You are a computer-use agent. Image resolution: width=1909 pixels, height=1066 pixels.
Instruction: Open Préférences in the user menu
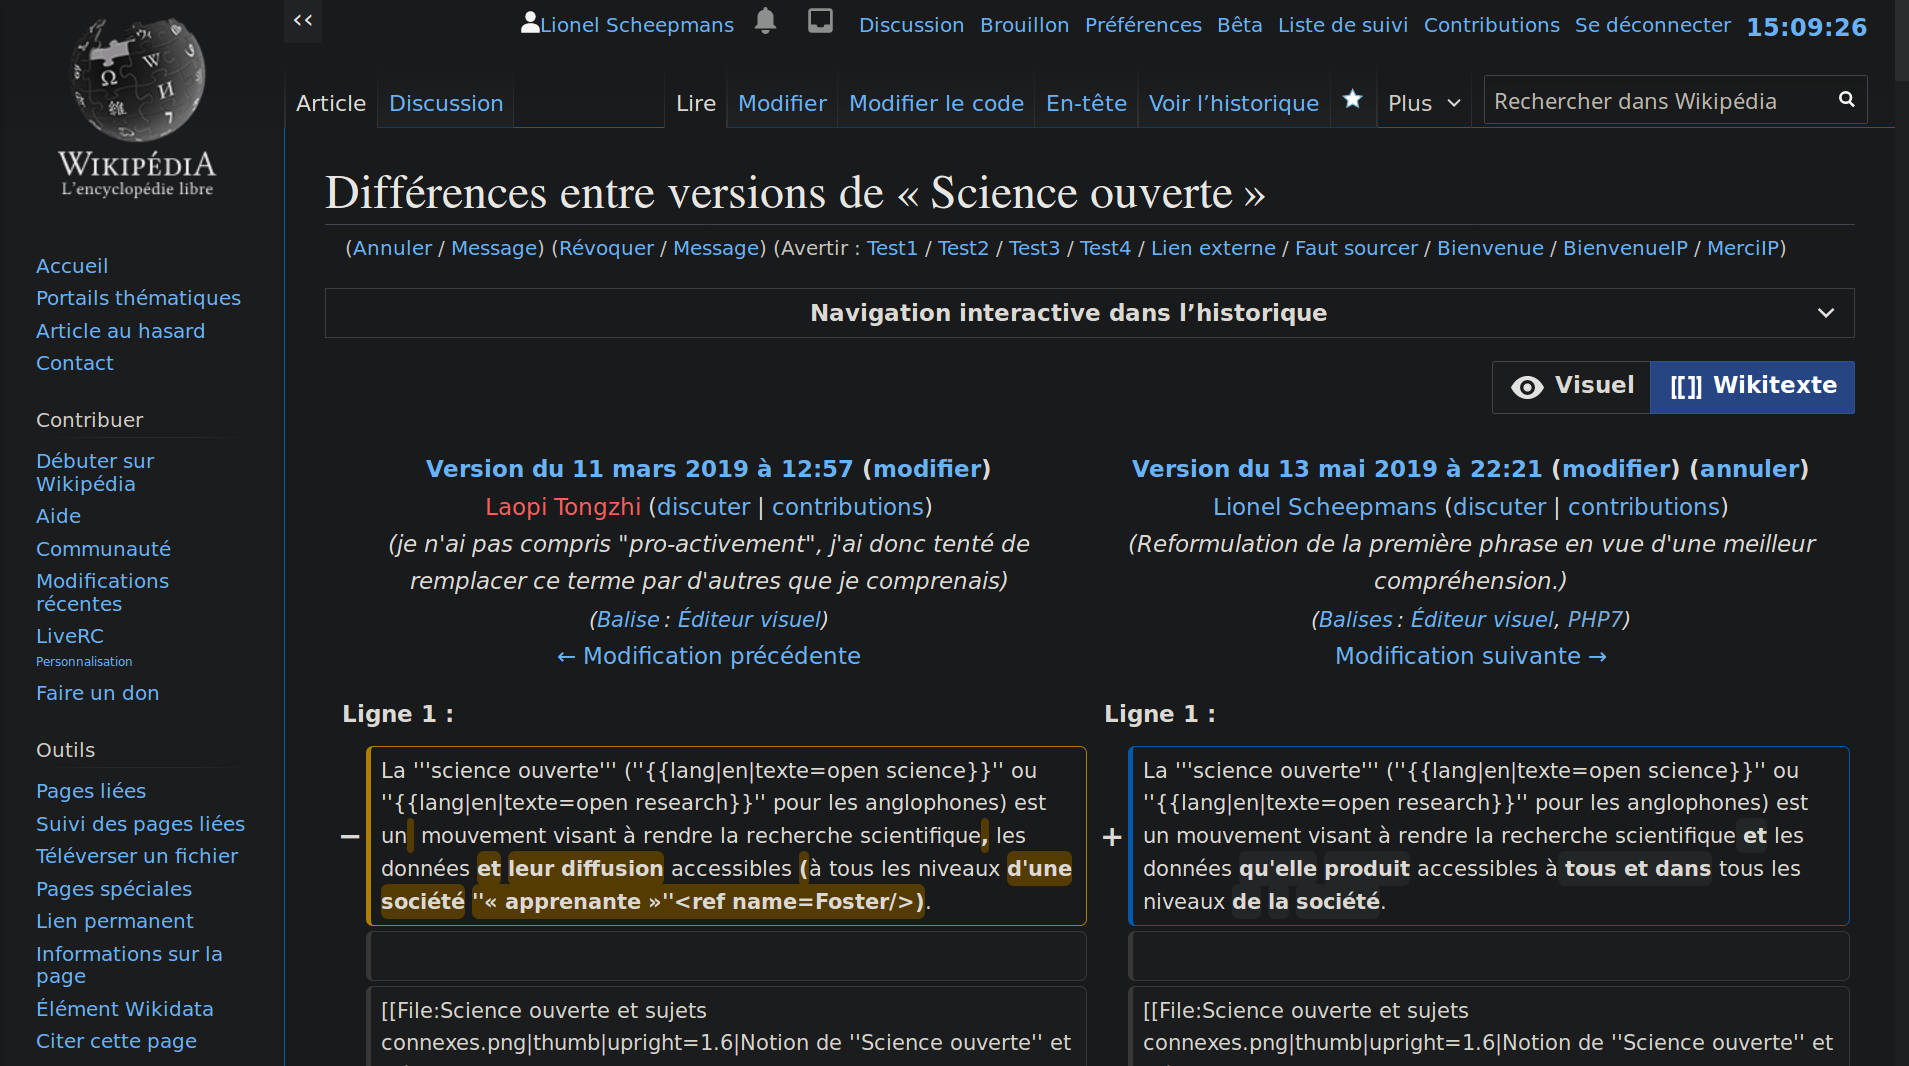tap(1143, 25)
